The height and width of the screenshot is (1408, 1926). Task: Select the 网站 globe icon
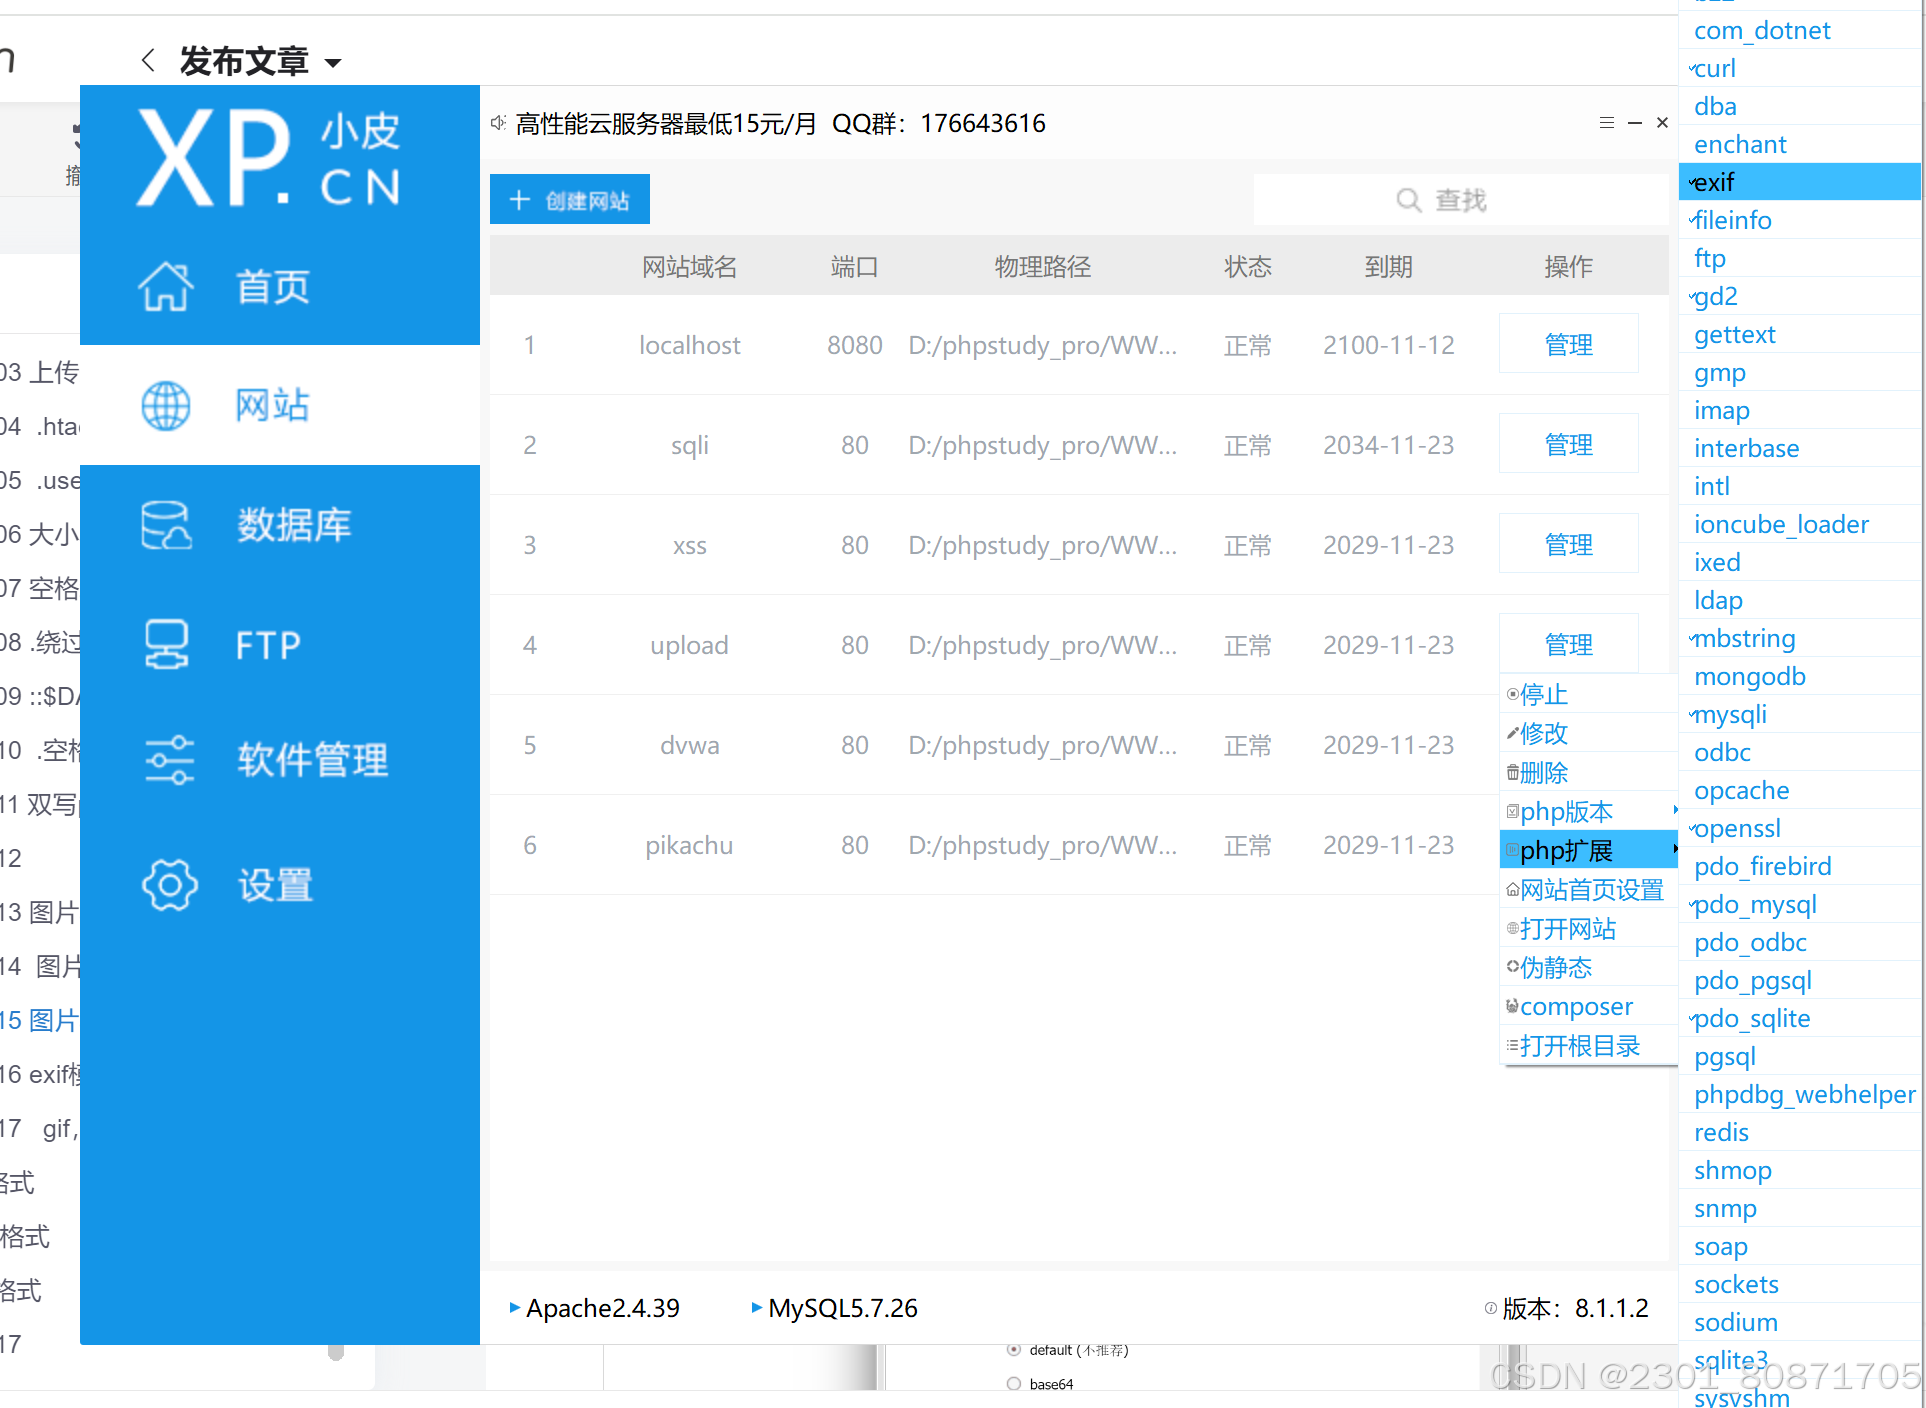(x=166, y=405)
